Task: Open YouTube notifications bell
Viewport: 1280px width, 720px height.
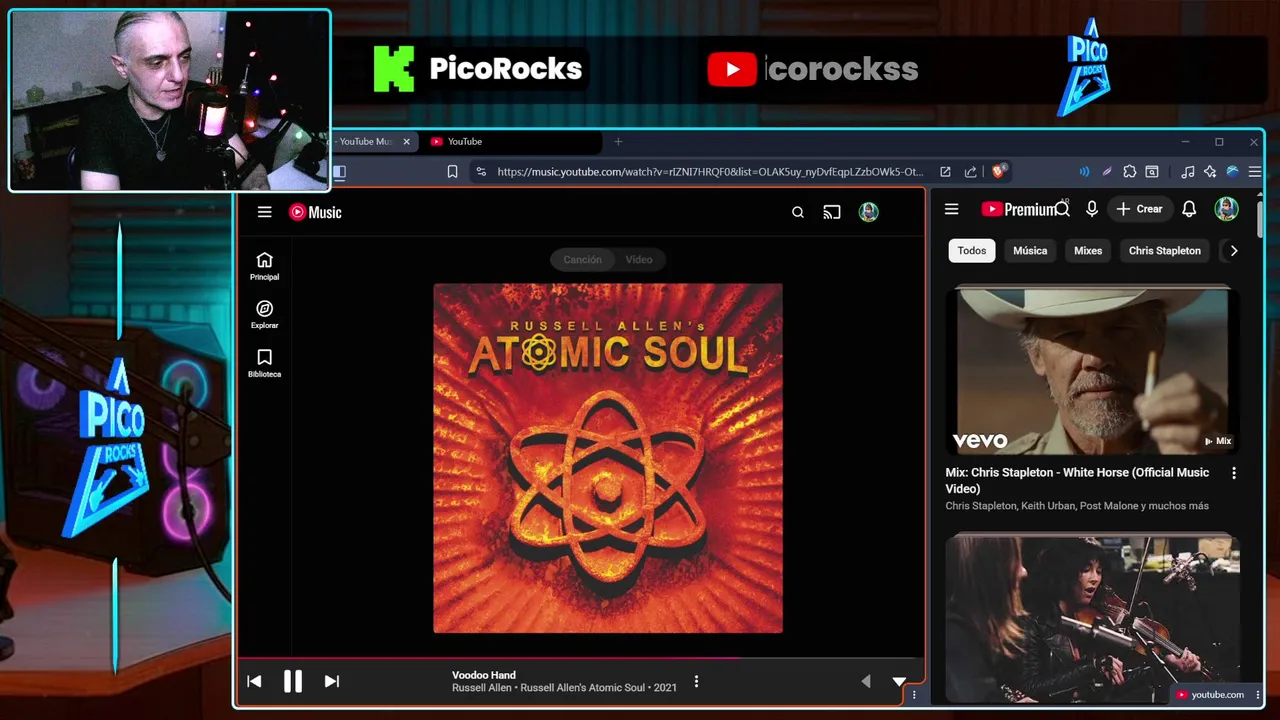Action: 1189,209
